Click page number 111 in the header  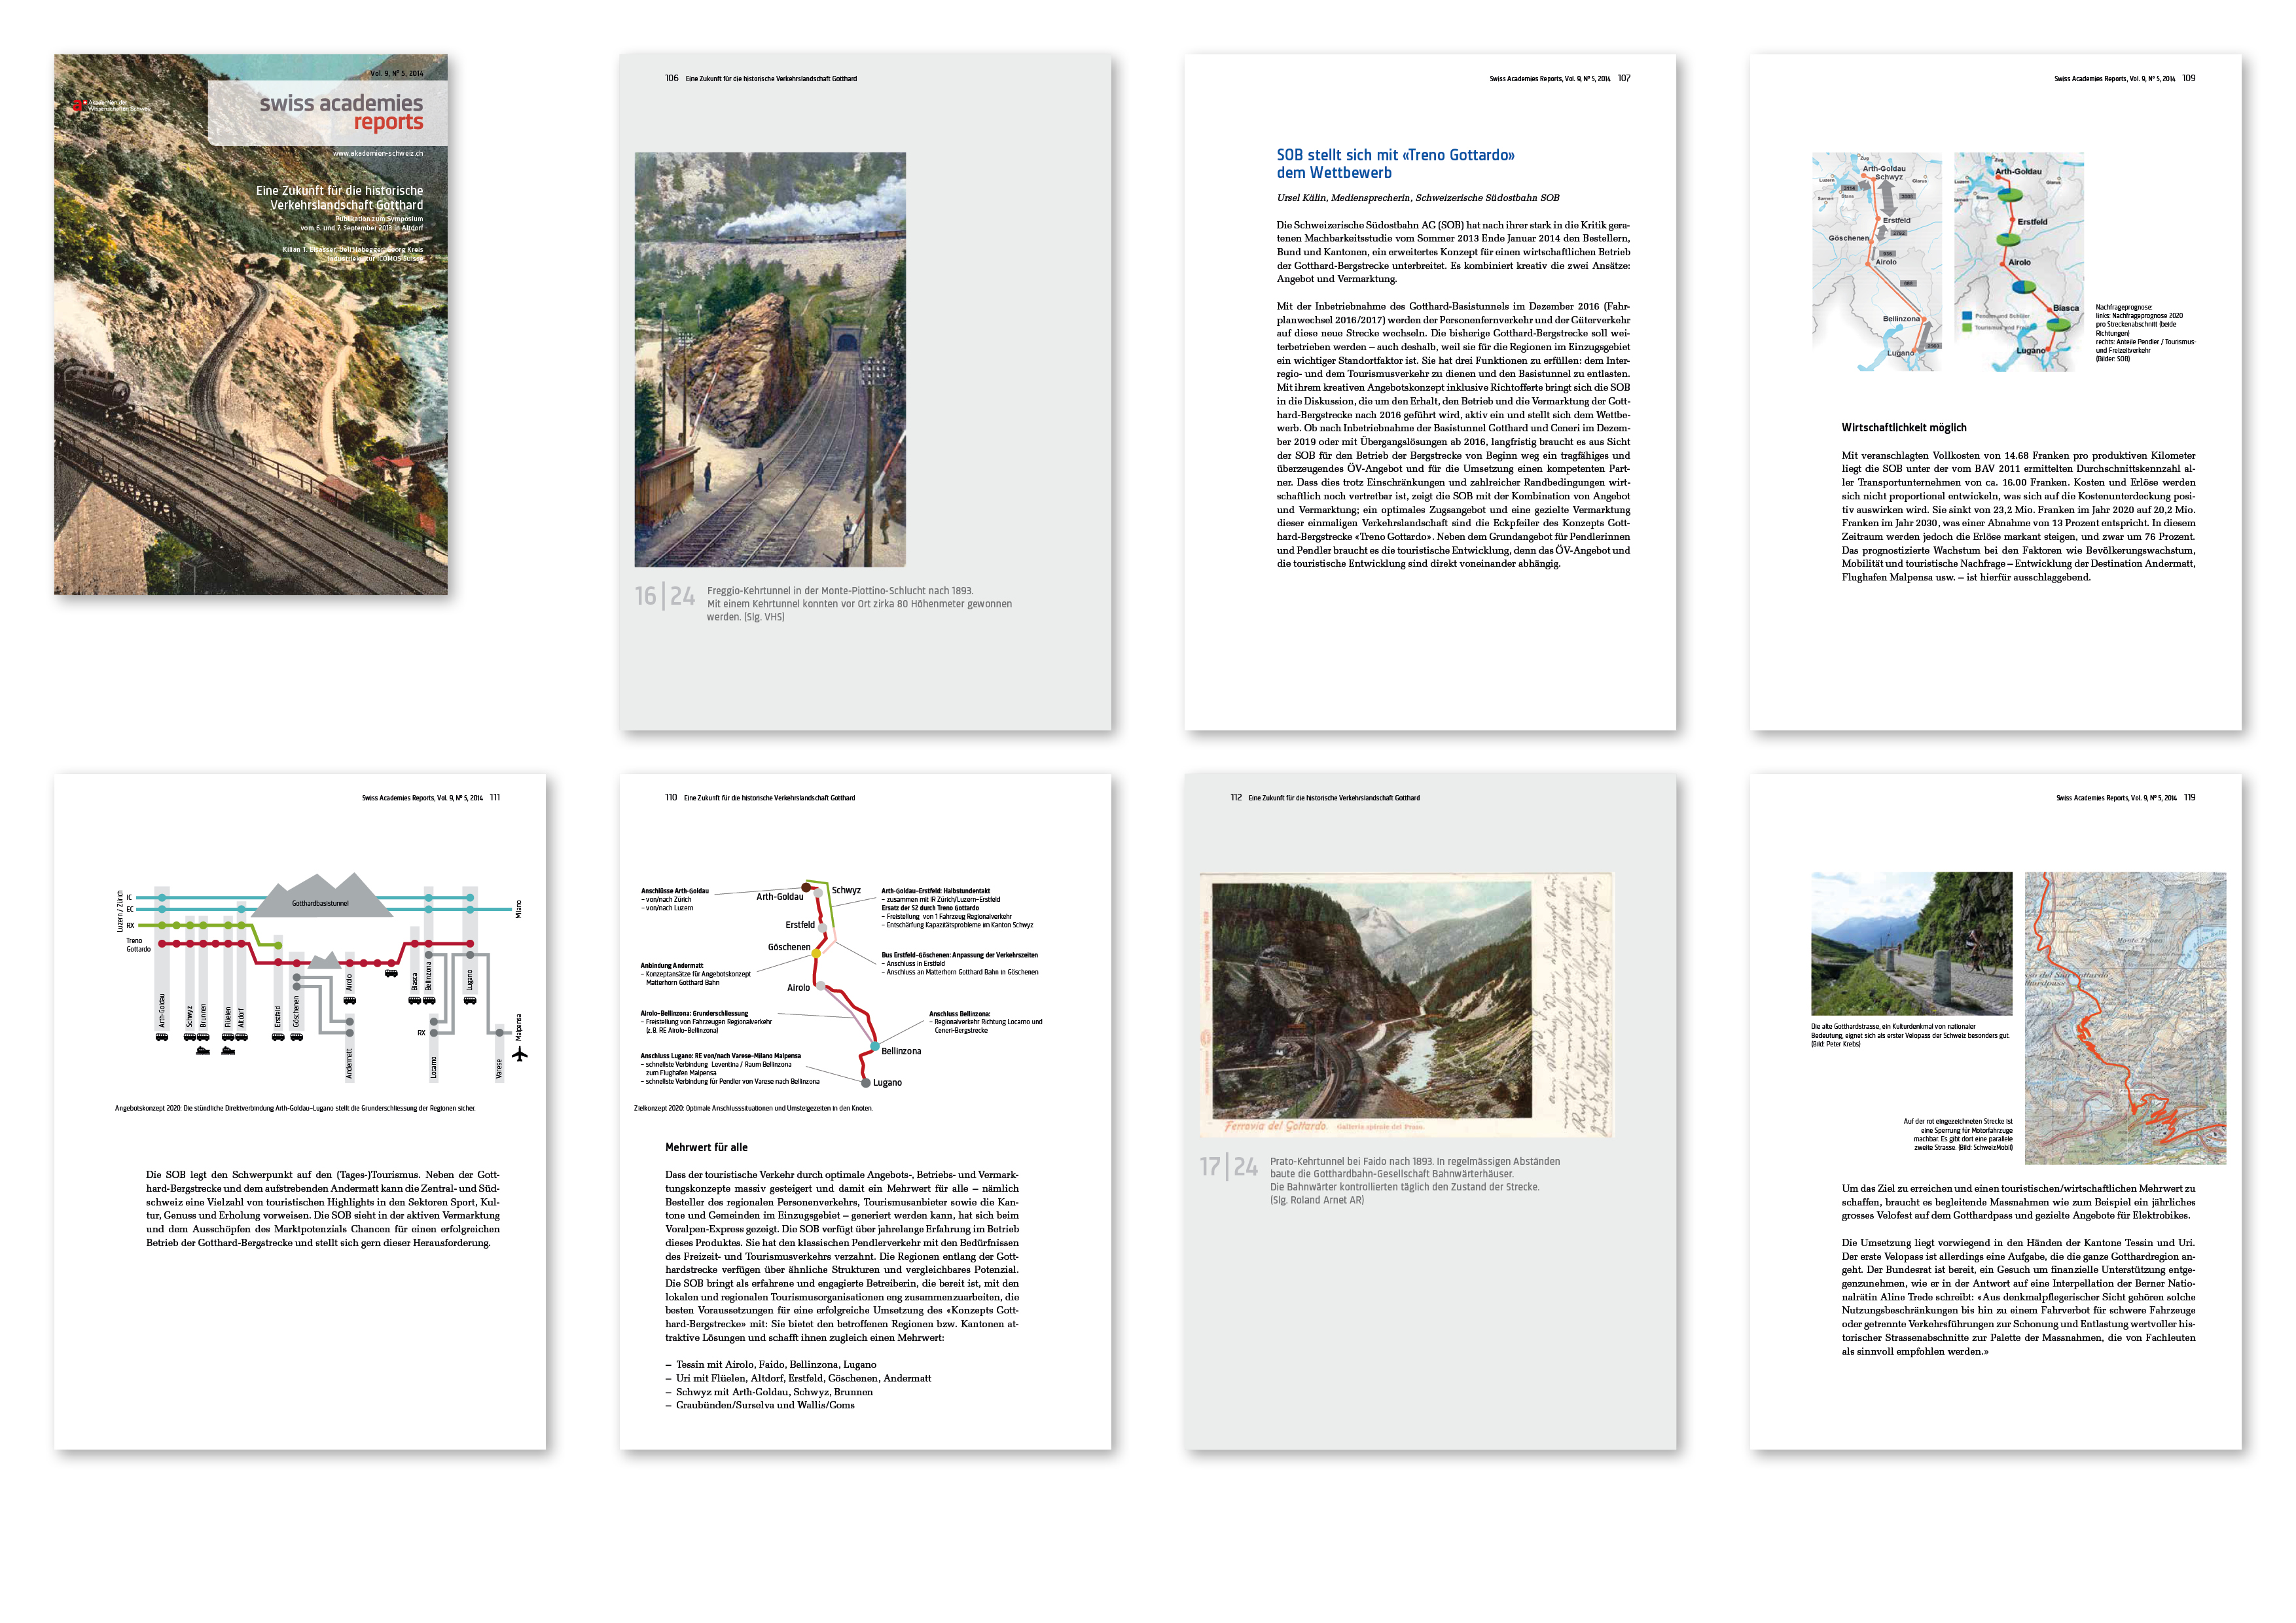pos(495,798)
